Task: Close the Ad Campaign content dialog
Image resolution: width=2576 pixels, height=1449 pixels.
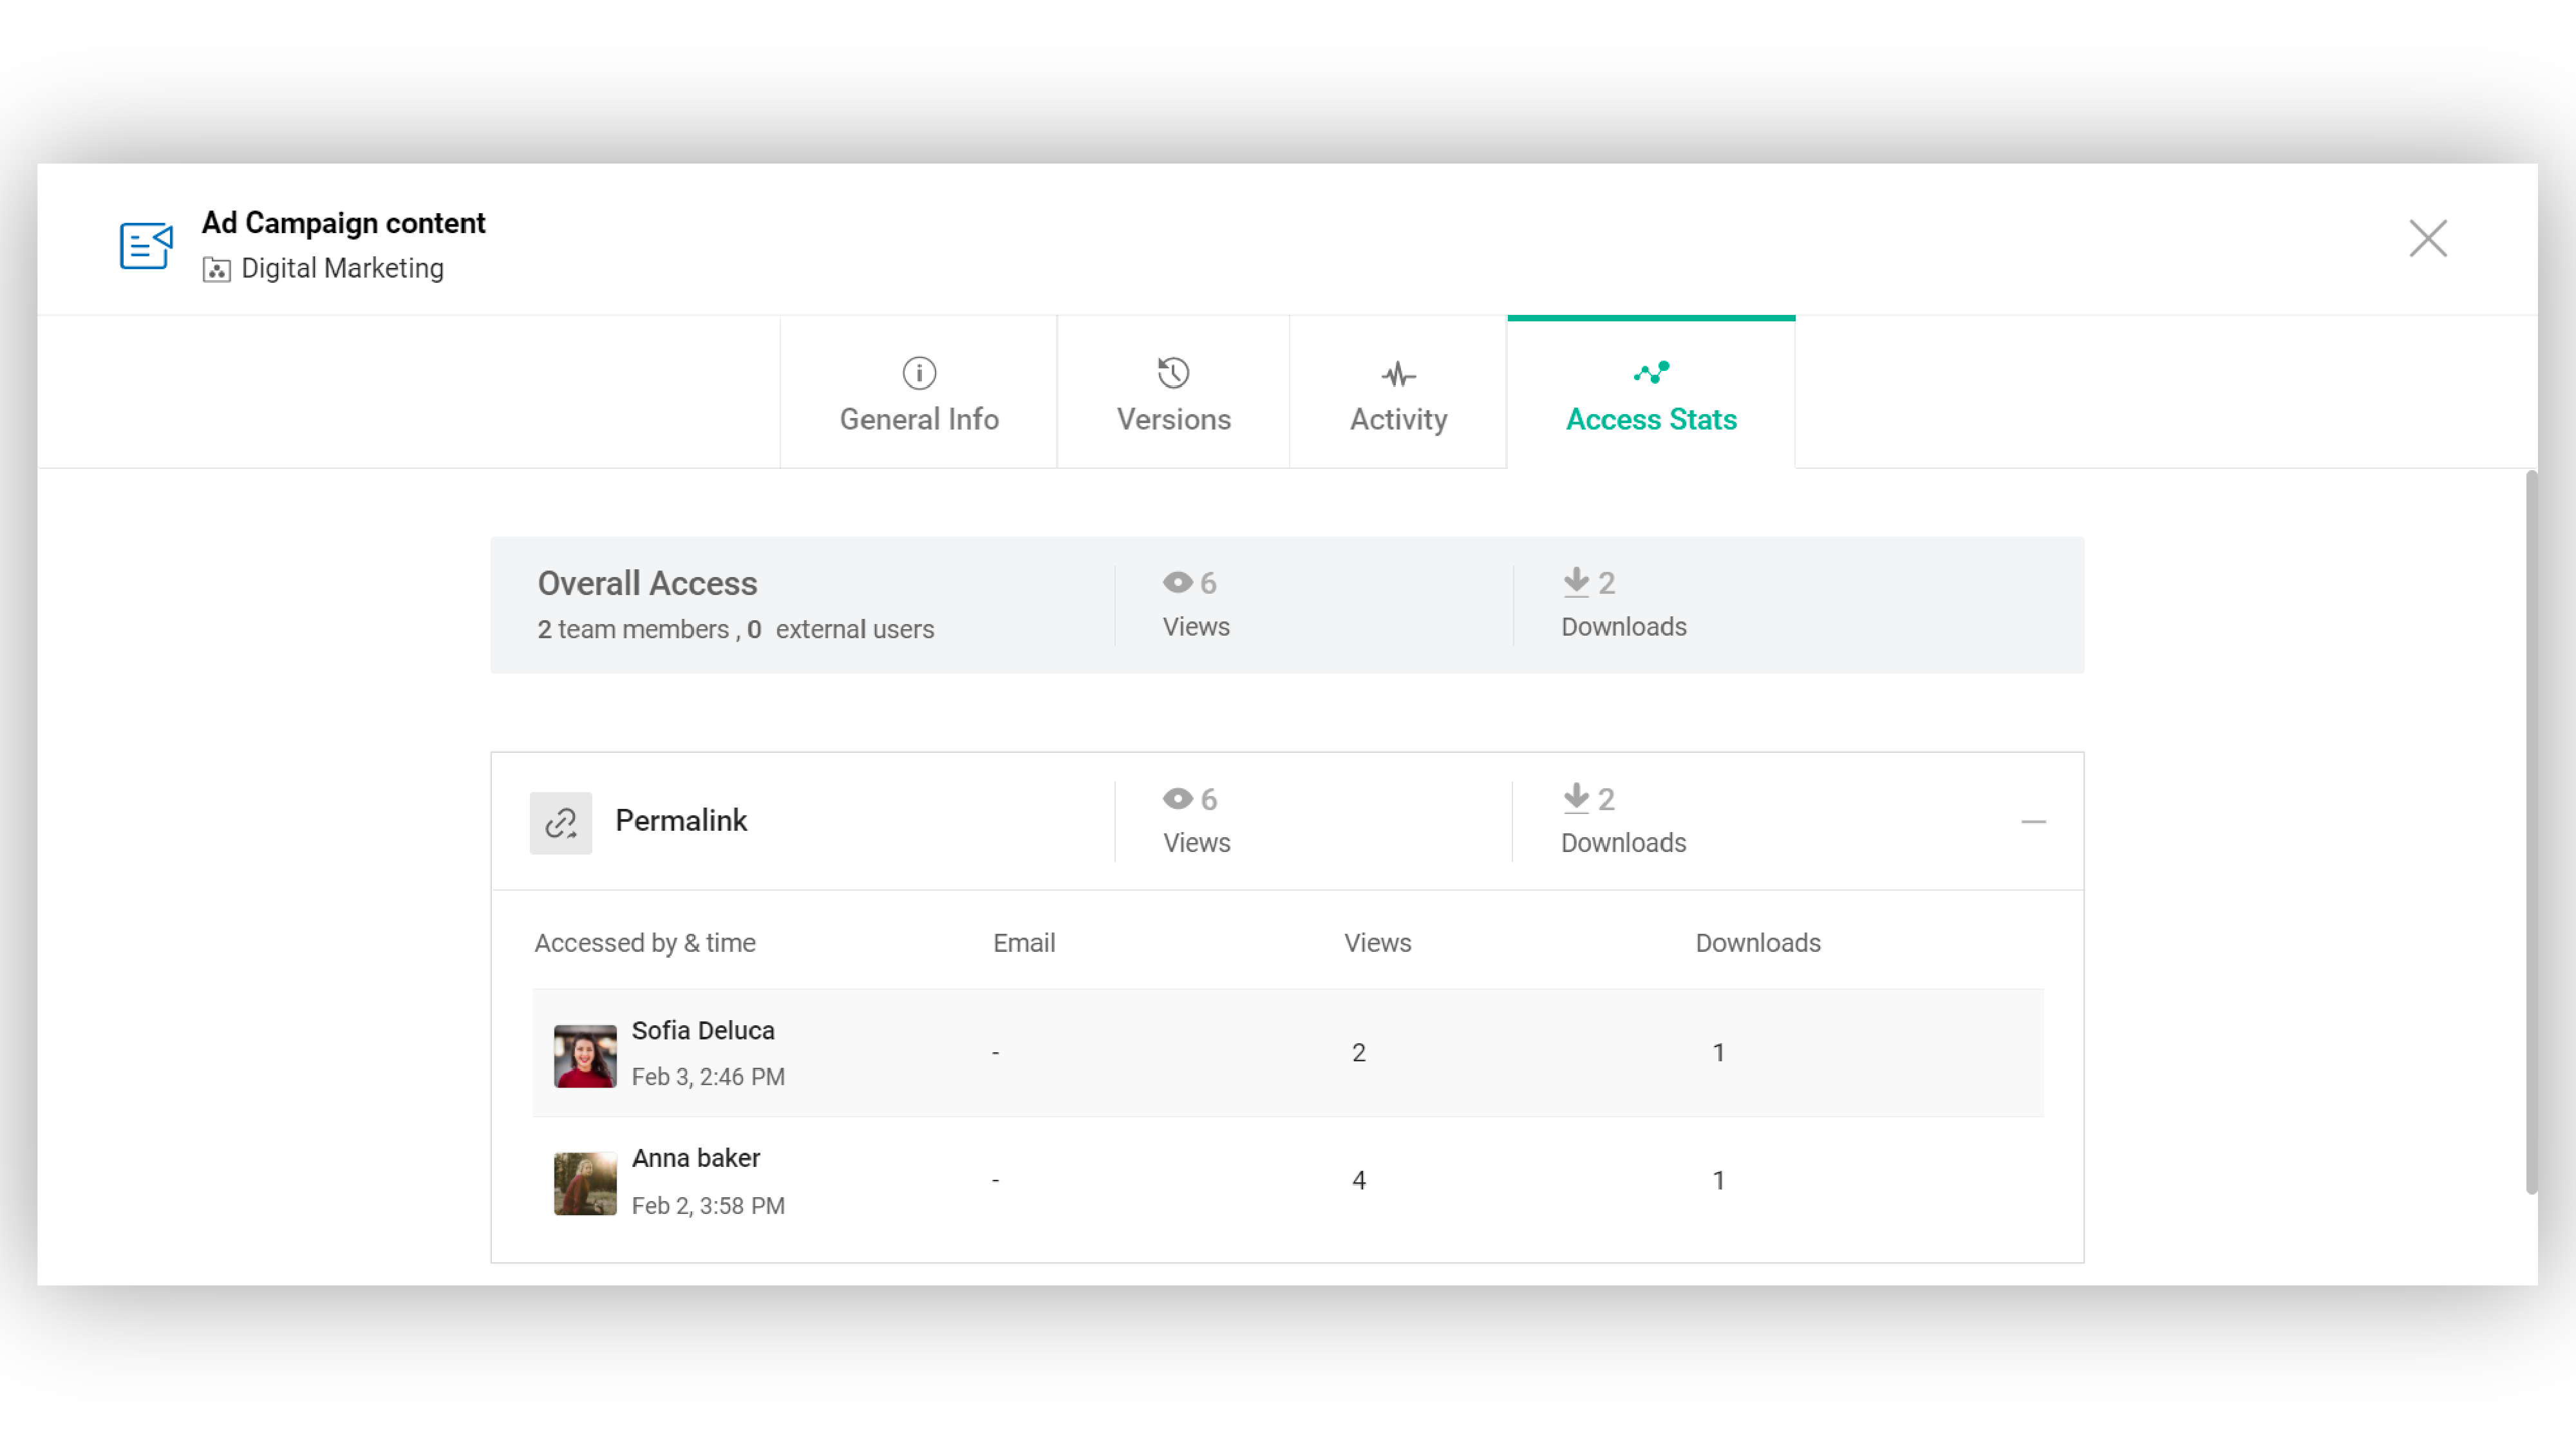Action: [2427, 238]
